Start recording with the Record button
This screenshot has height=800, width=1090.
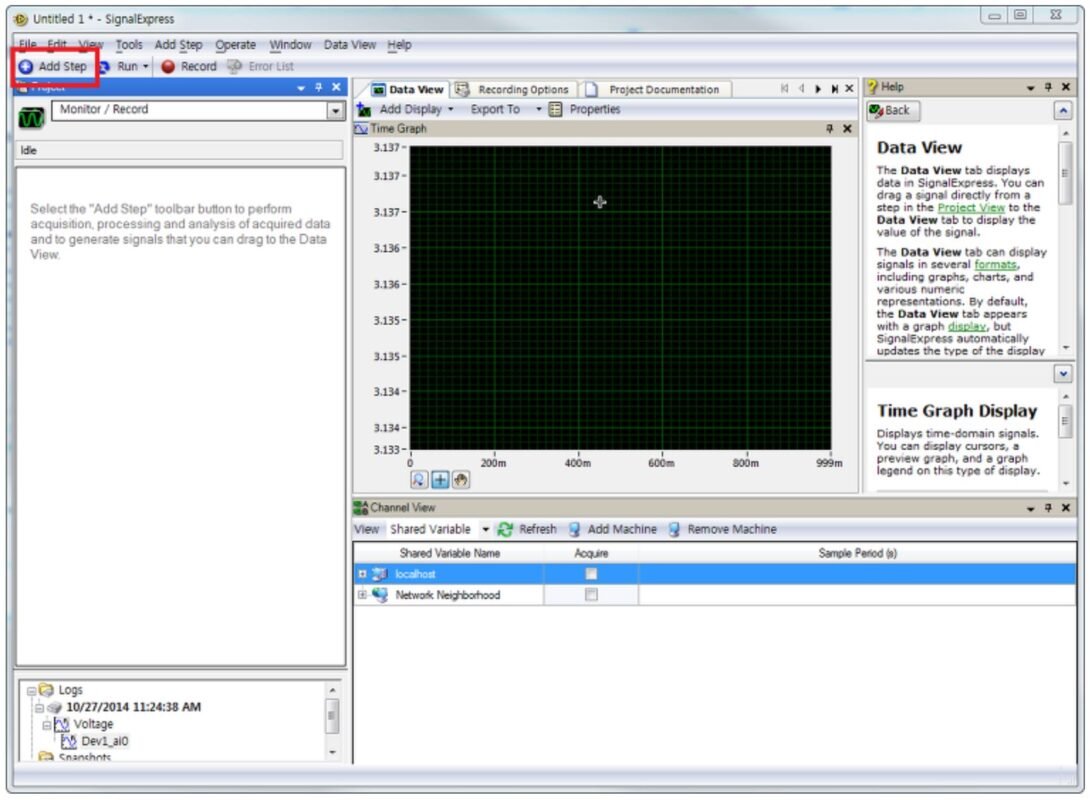(x=189, y=67)
